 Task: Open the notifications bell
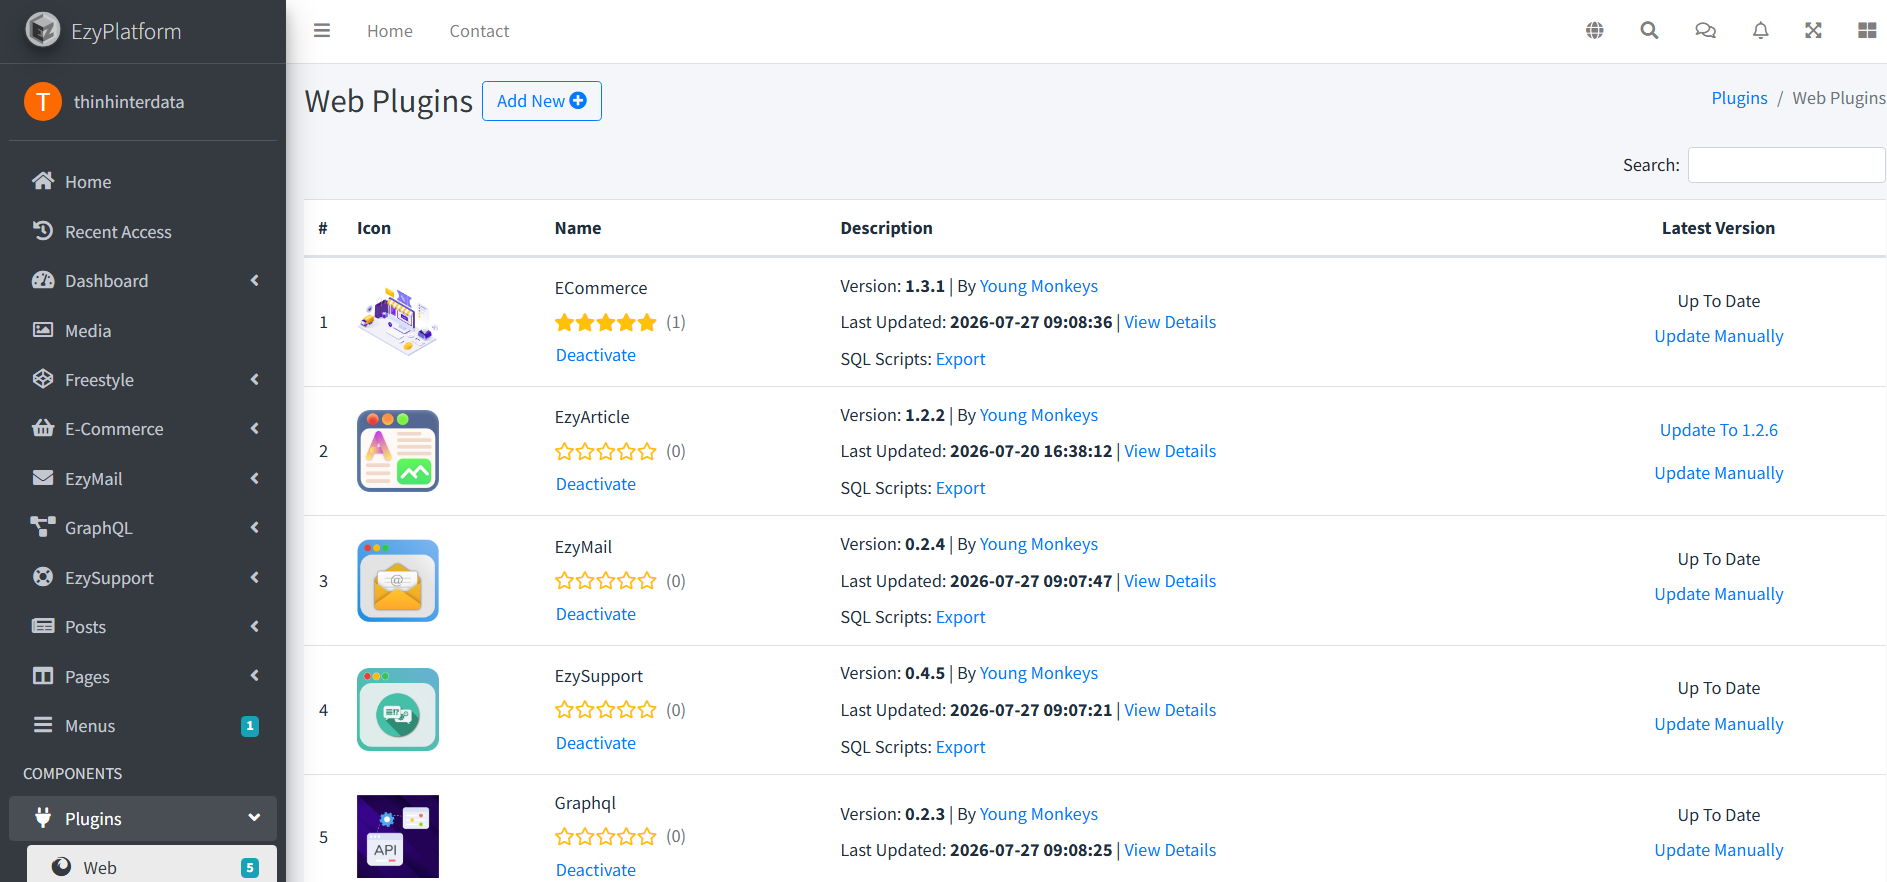[x=1761, y=31]
